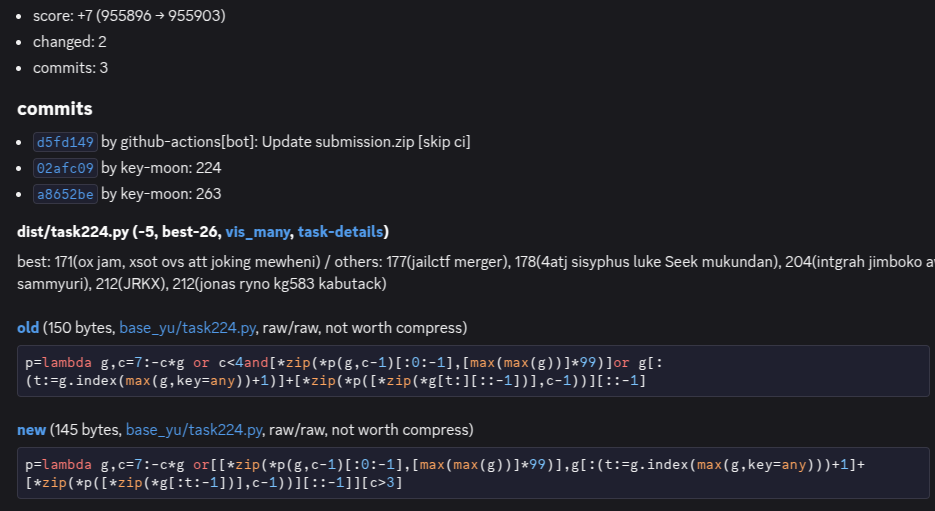Click the new 145-byte code block

(x=473, y=473)
